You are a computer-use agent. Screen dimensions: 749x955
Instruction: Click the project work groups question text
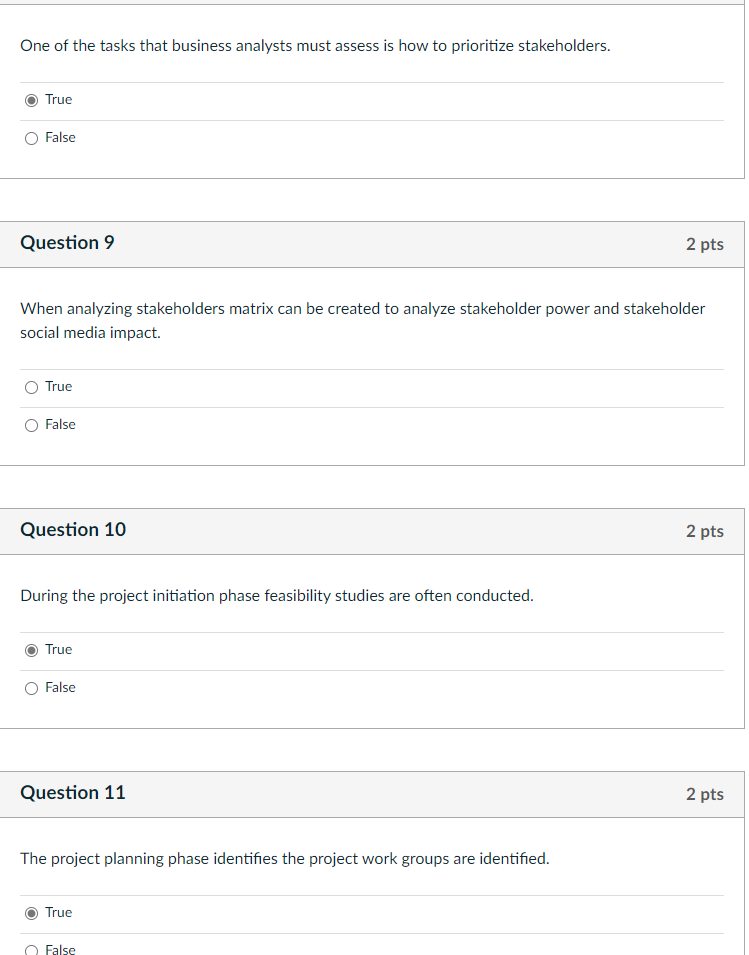point(285,858)
